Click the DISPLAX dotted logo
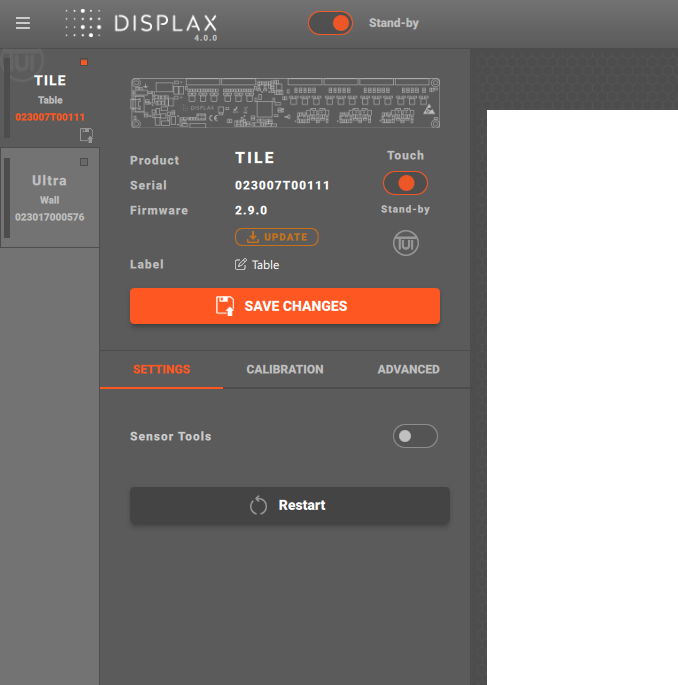This screenshot has width=678, height=685. click(83, 23)
